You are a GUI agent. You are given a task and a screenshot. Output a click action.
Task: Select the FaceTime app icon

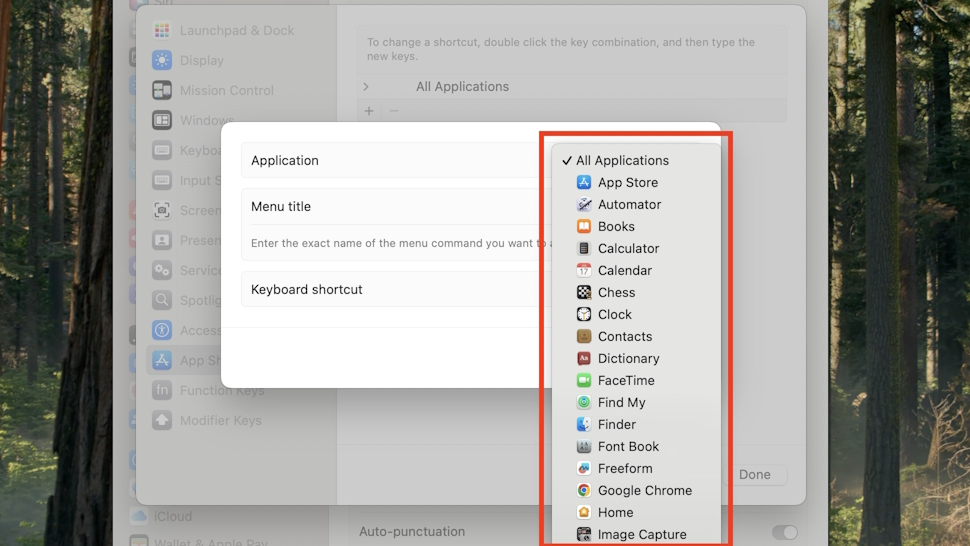(583, 380)
